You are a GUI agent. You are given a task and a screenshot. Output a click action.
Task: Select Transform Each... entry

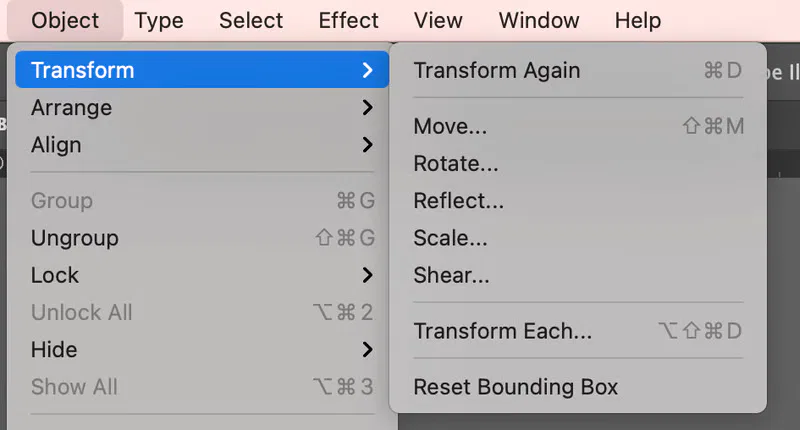tap(578, 331)
